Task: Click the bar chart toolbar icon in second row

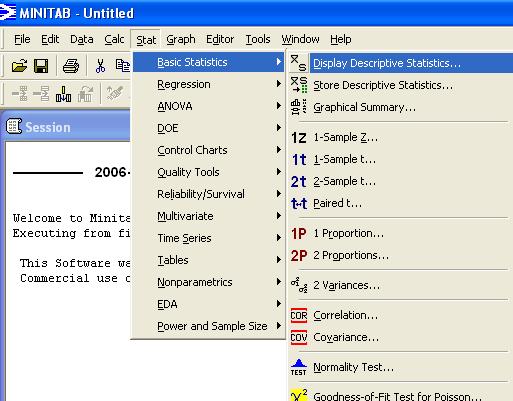Action: [63, 93]
